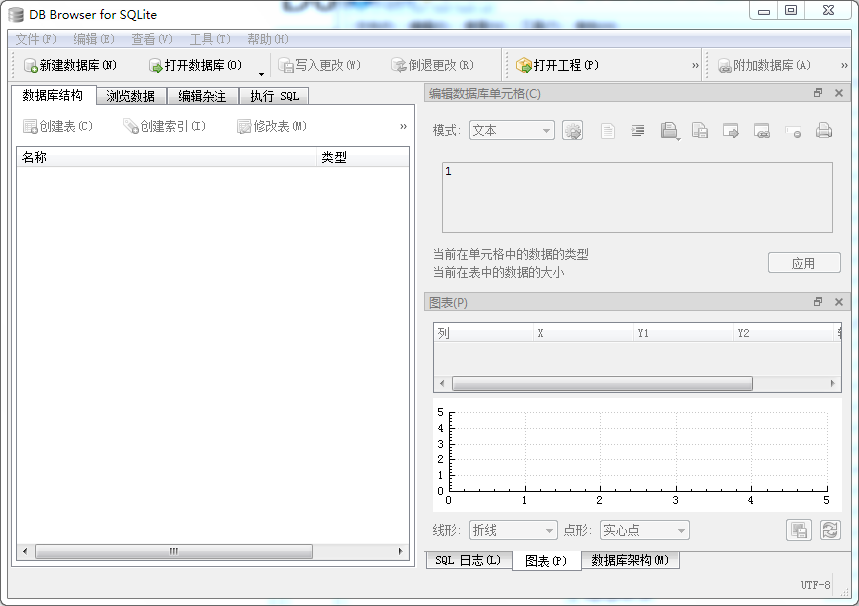The width and height of the screenshot is (859, 606).
Task: Click structure tree scroll right arrow
Action: coord(400,551)
